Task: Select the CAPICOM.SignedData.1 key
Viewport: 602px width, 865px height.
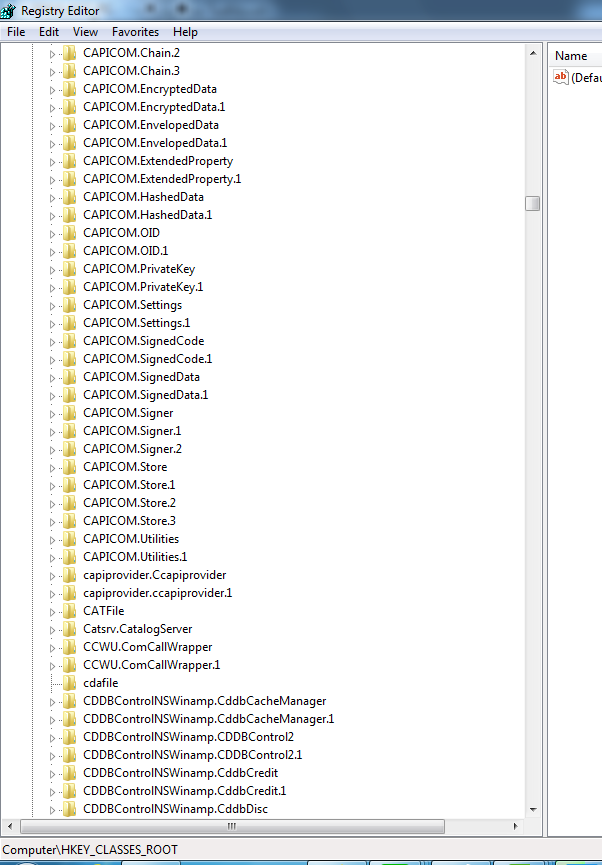Action: click(x=146, y=395)
